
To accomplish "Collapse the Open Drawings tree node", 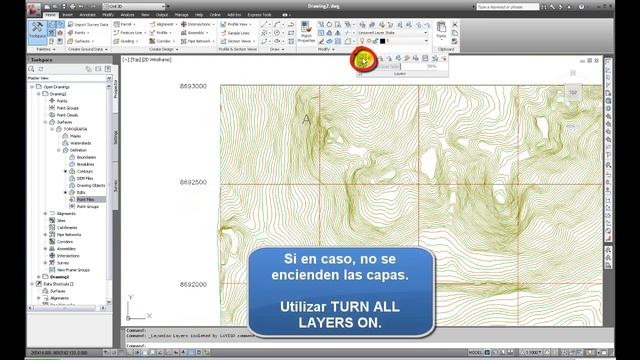I will coord(32,87).
